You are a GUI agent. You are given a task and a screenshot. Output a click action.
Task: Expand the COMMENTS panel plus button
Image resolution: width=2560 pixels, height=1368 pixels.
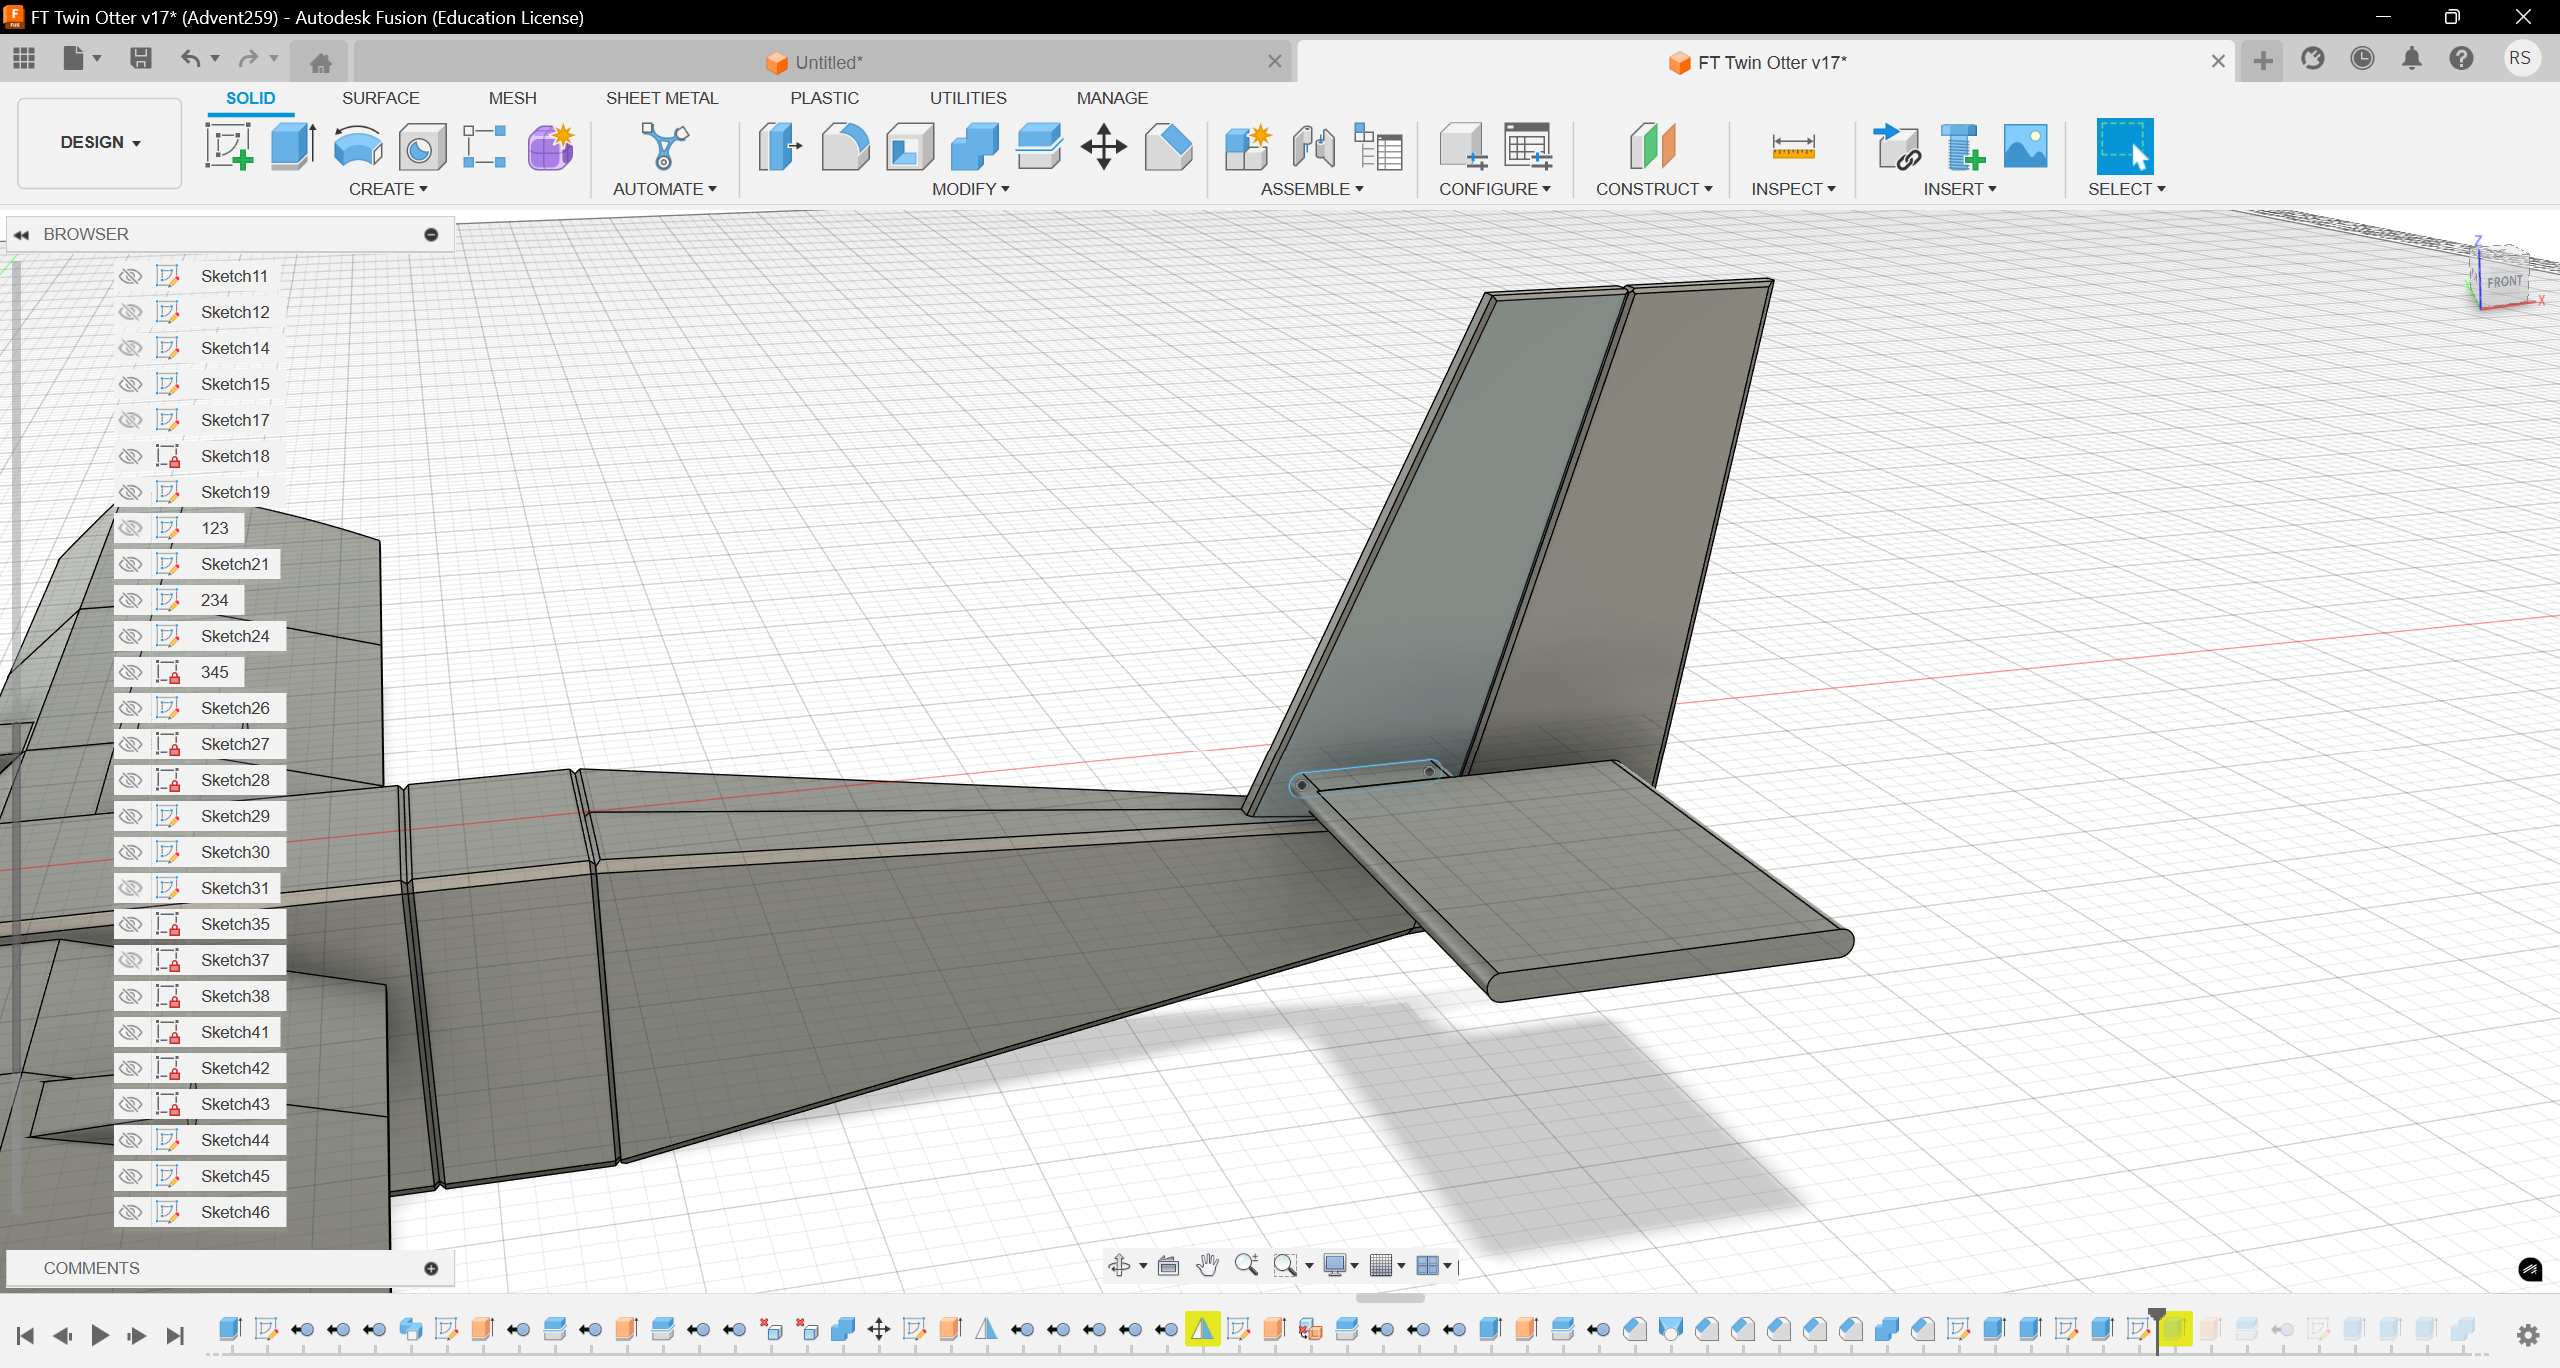431,1268
